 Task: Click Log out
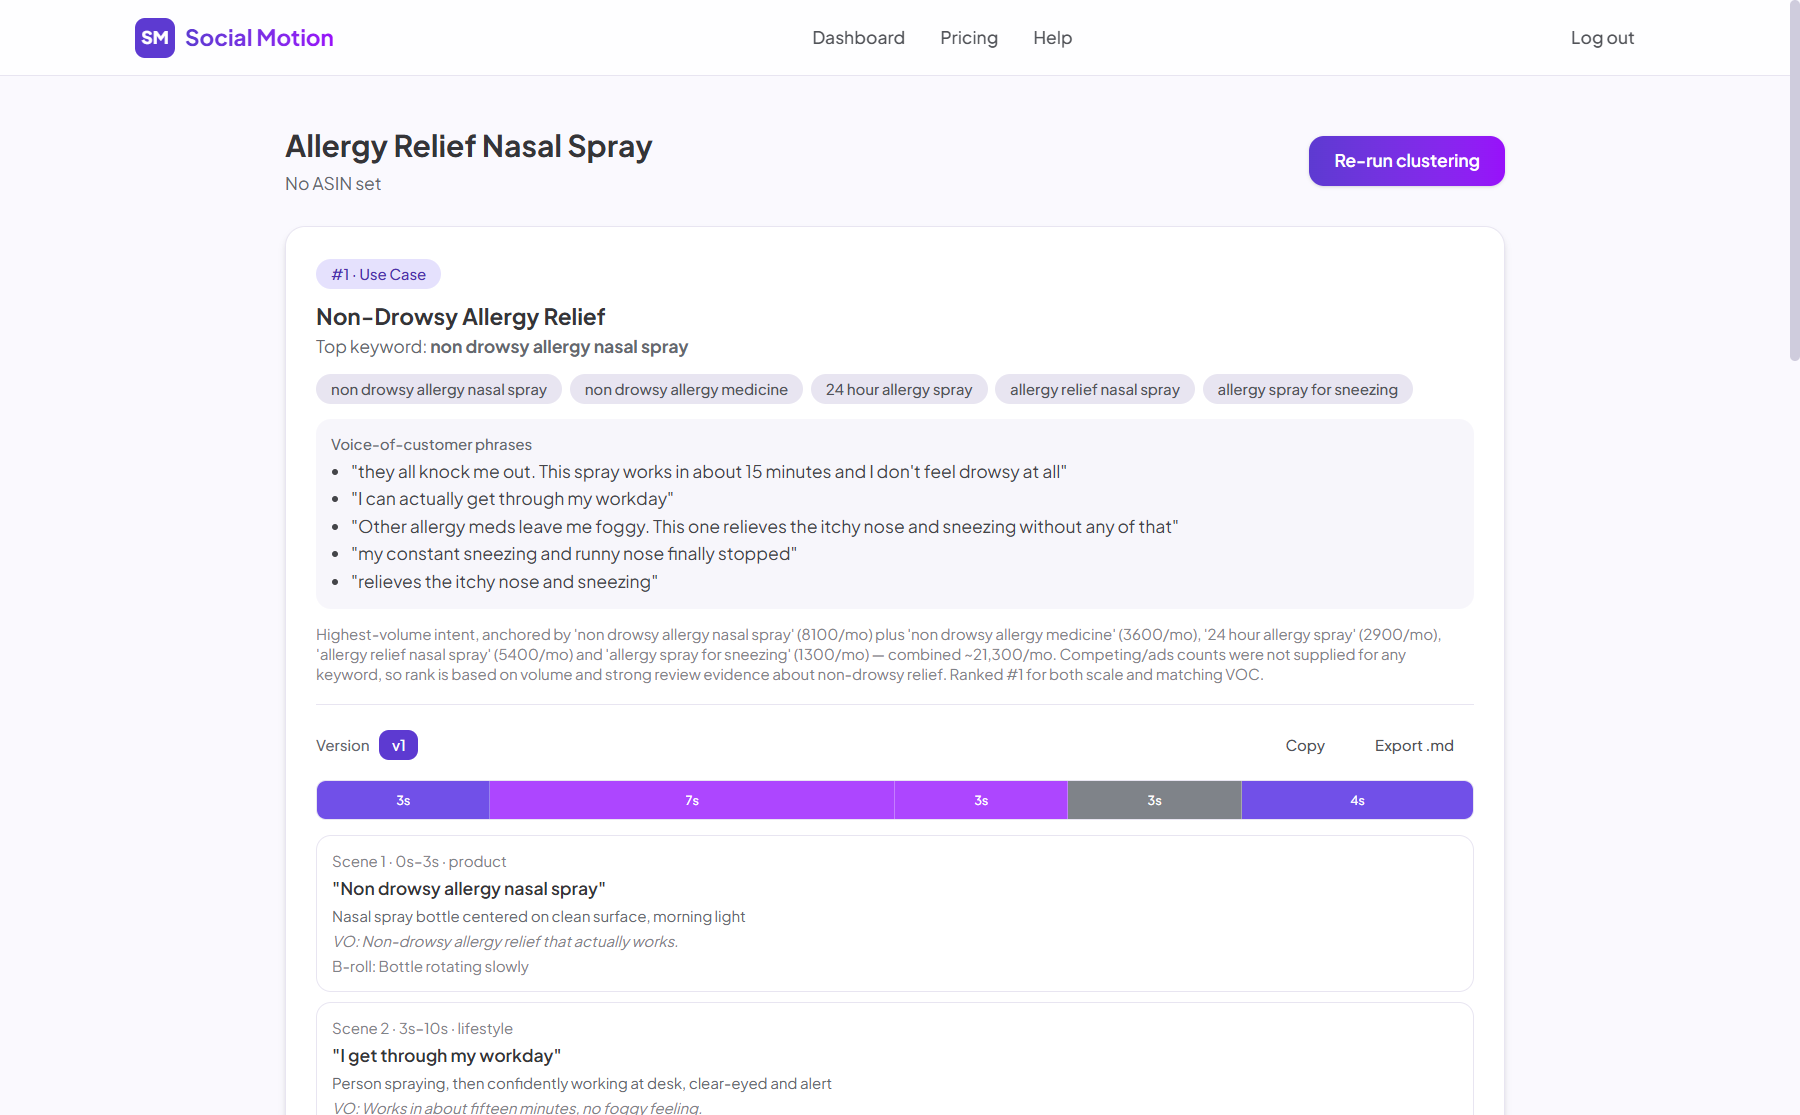click(1602, 38)
